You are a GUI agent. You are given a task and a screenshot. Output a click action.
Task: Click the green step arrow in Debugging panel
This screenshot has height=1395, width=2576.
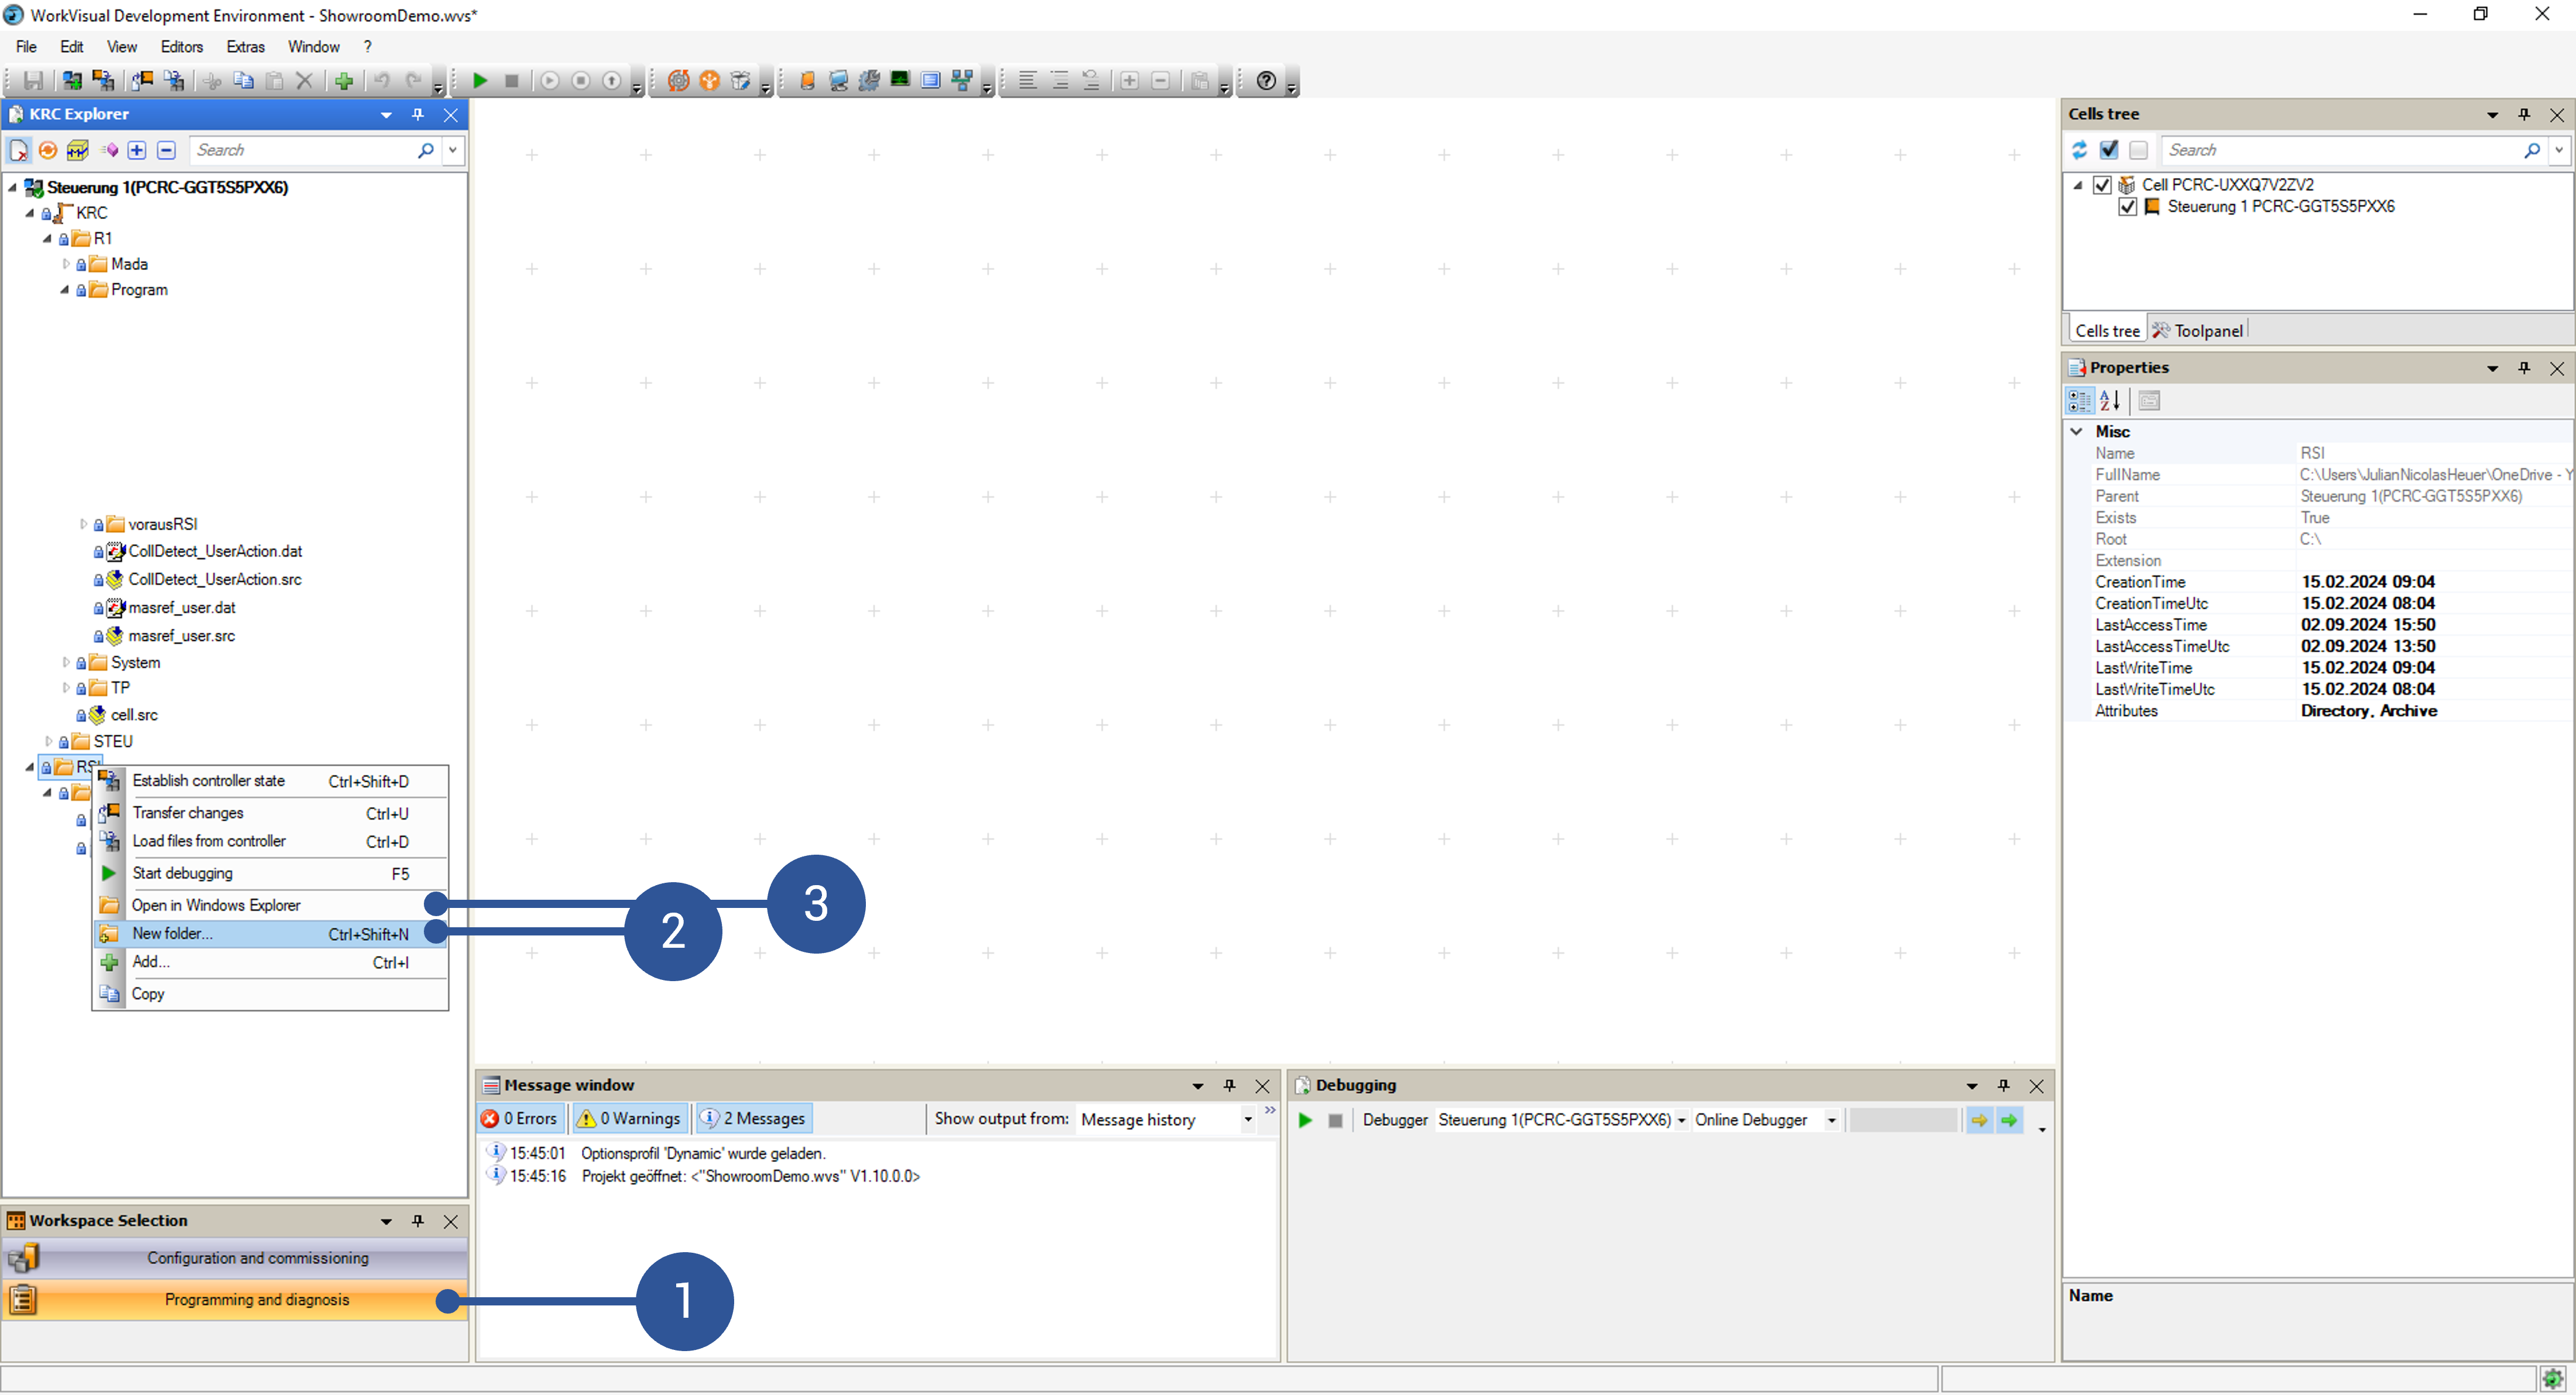[x=2009, y=1120]
